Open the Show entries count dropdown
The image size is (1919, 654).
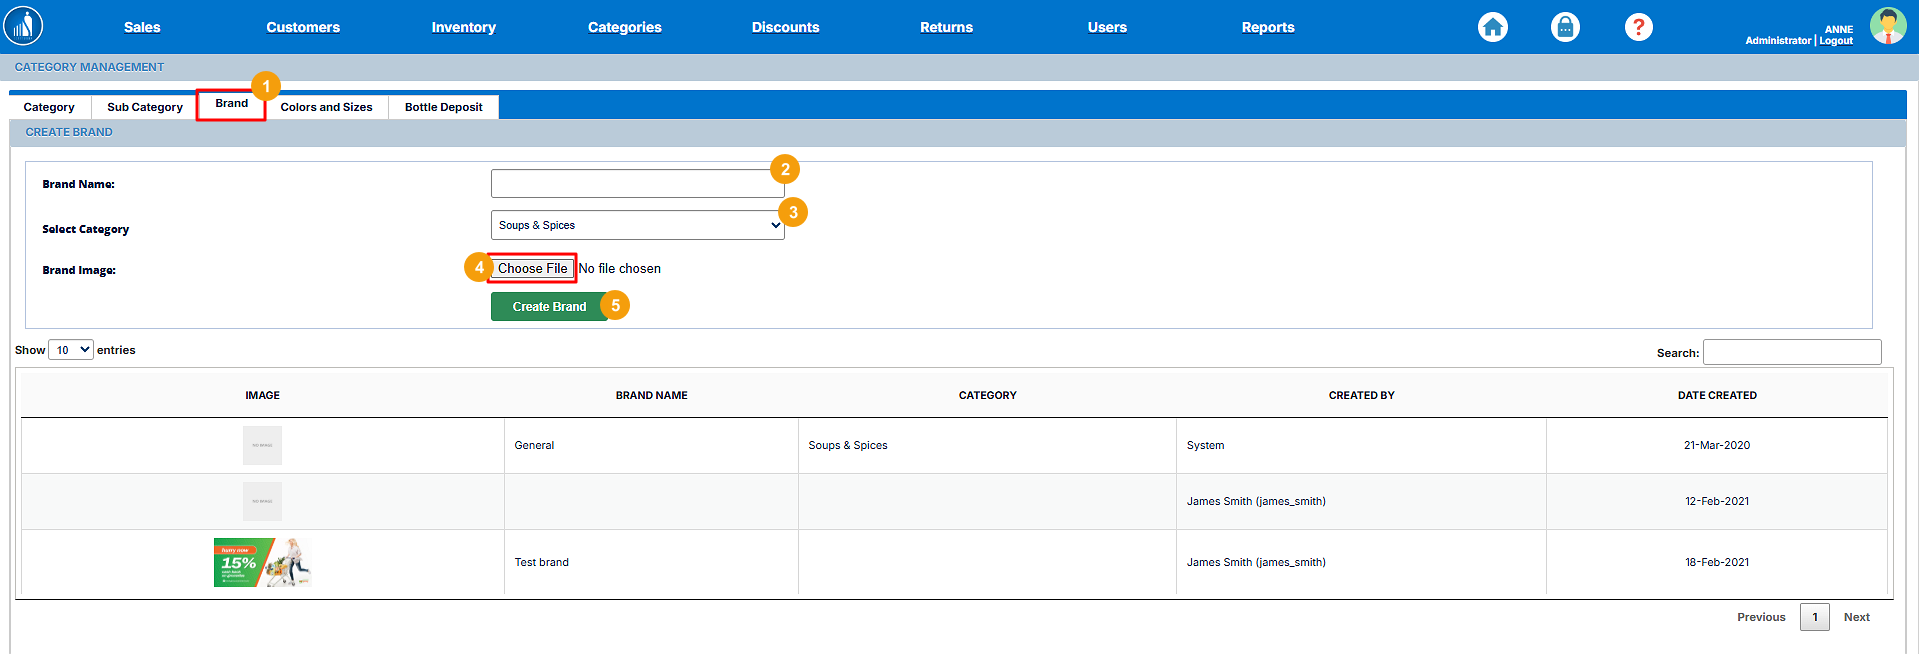pos(71,350)
